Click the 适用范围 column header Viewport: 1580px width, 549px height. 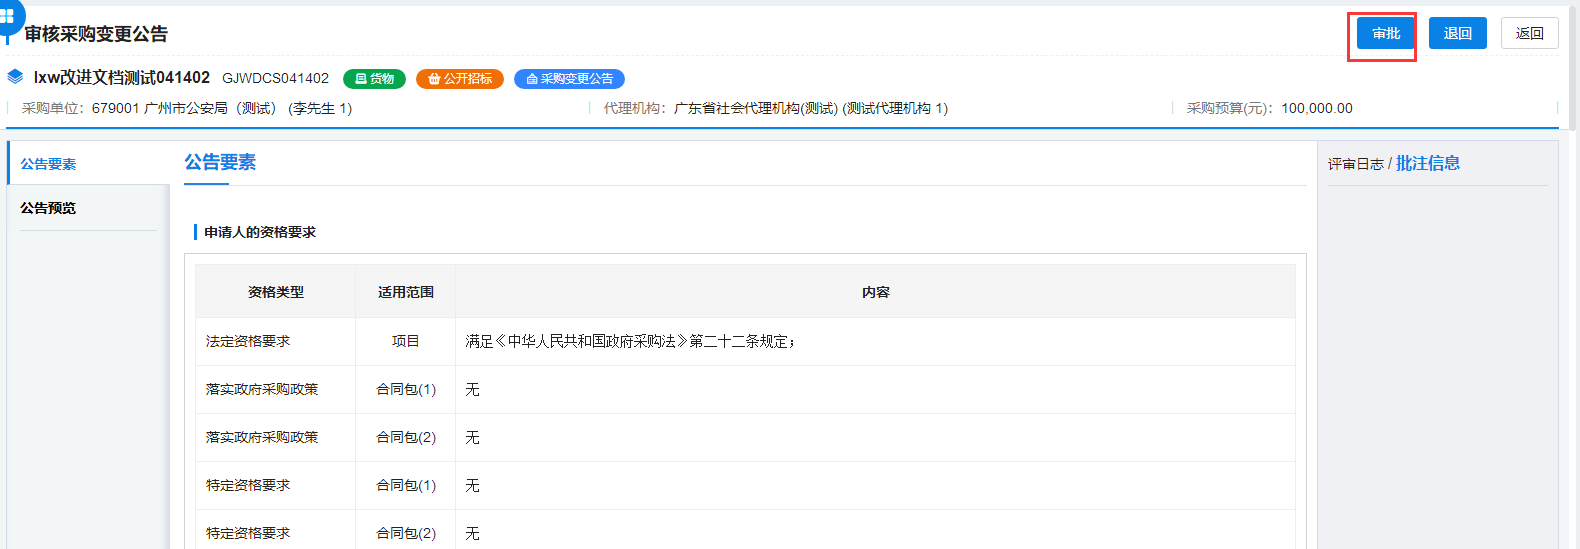pos(405,292)
